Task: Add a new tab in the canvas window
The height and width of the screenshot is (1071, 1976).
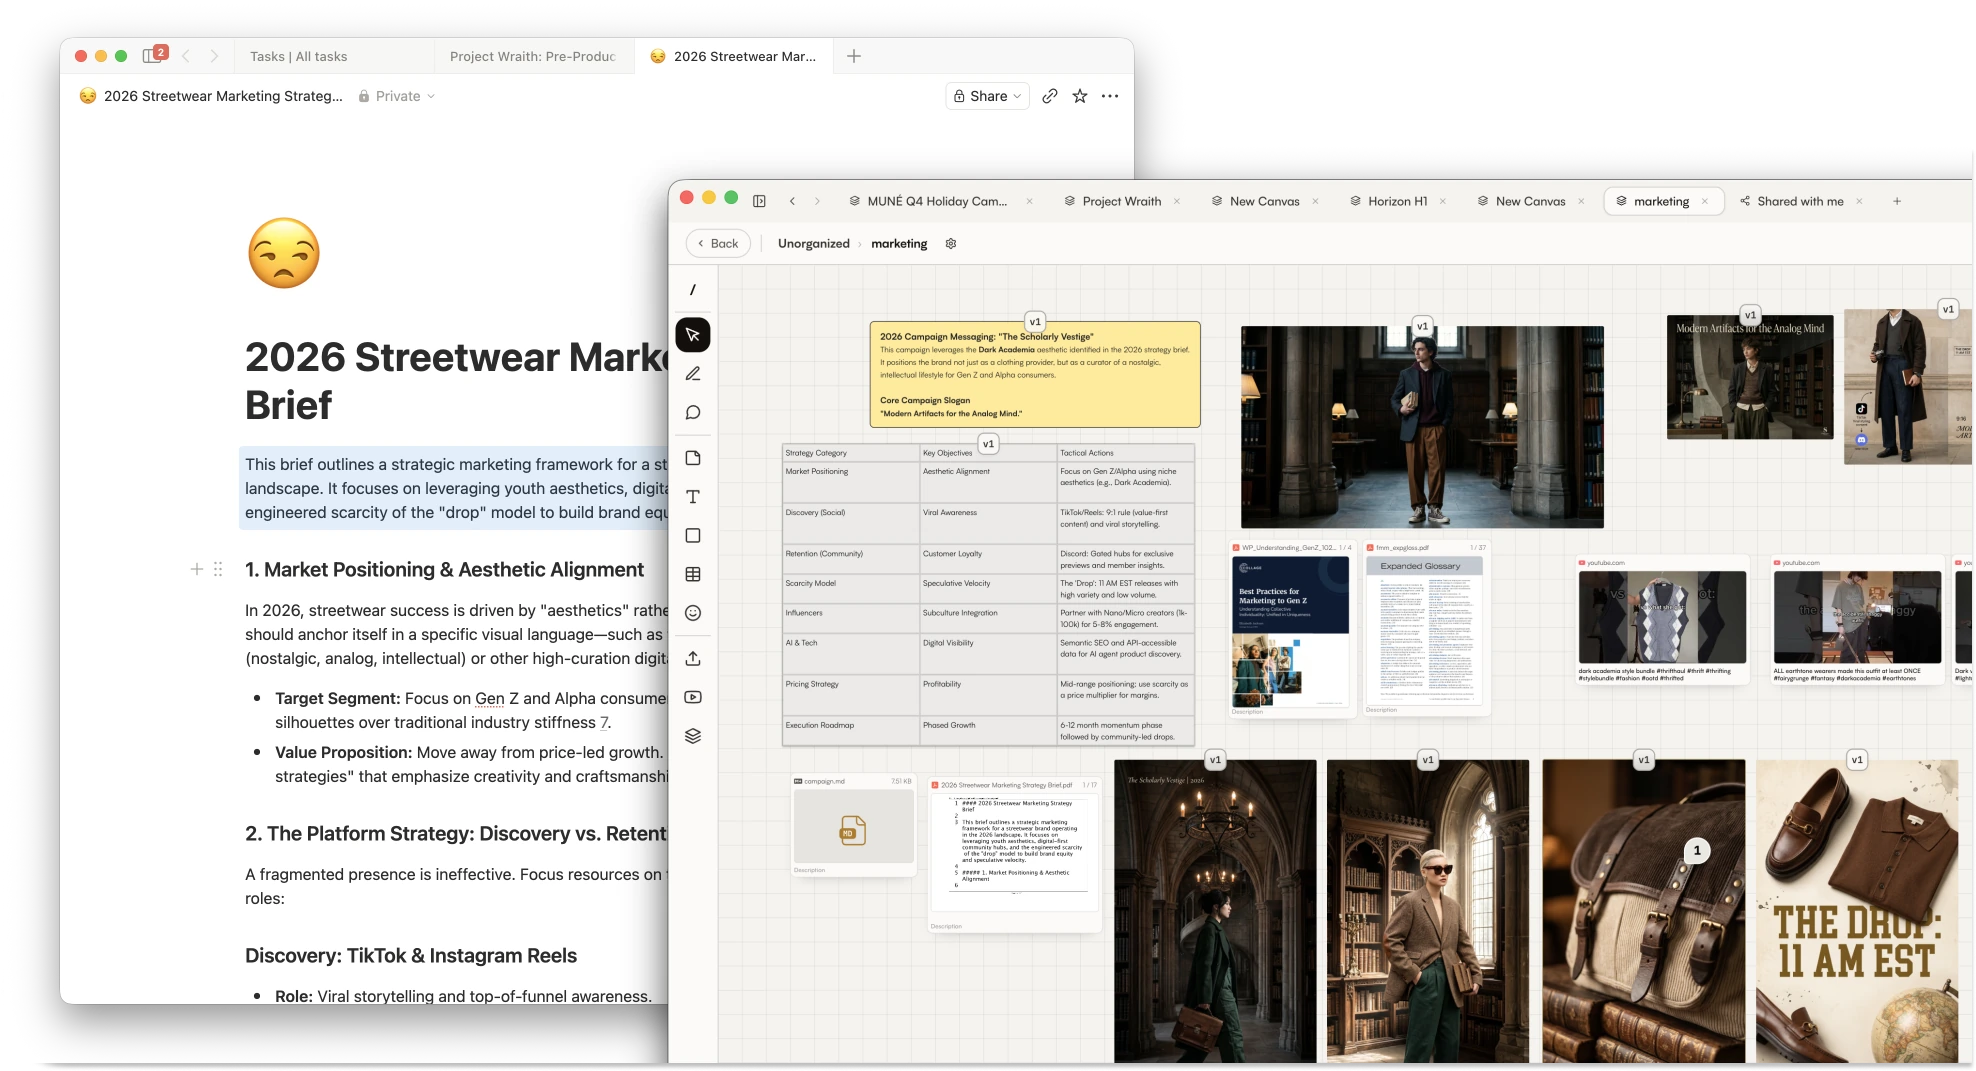Action: click(x=1897, y=201)
